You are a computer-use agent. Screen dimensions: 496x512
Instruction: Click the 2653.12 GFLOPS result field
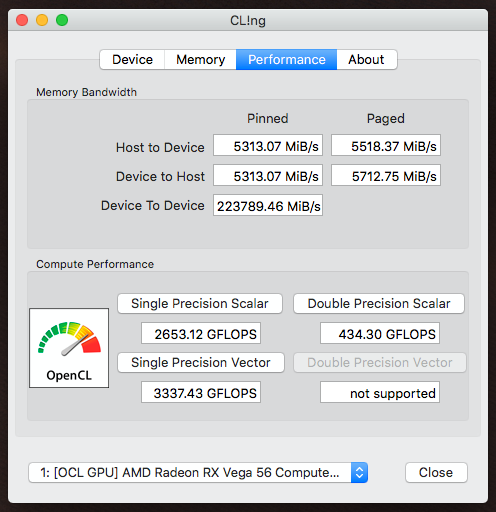coord(201,333)
